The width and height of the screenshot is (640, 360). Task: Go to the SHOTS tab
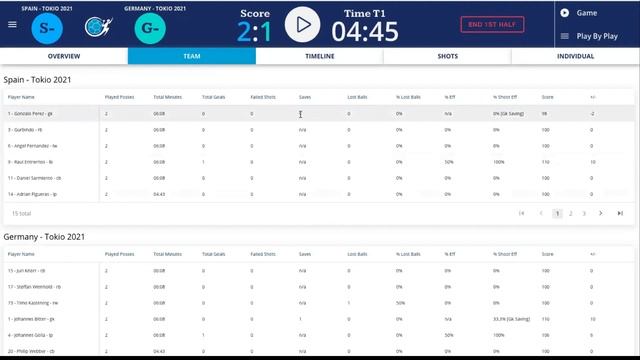[447, 56]
